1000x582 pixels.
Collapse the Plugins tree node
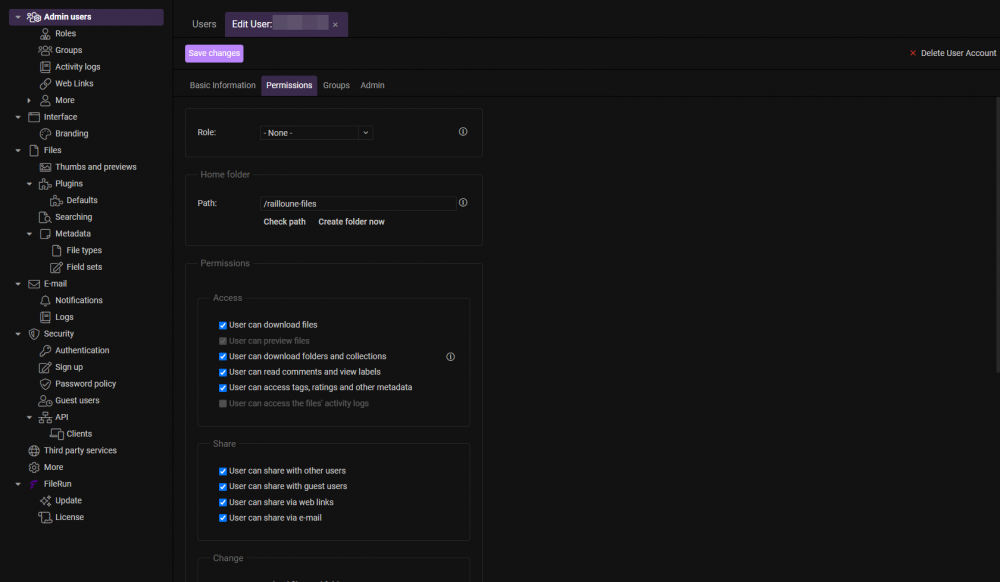click(x=29, y=184)
